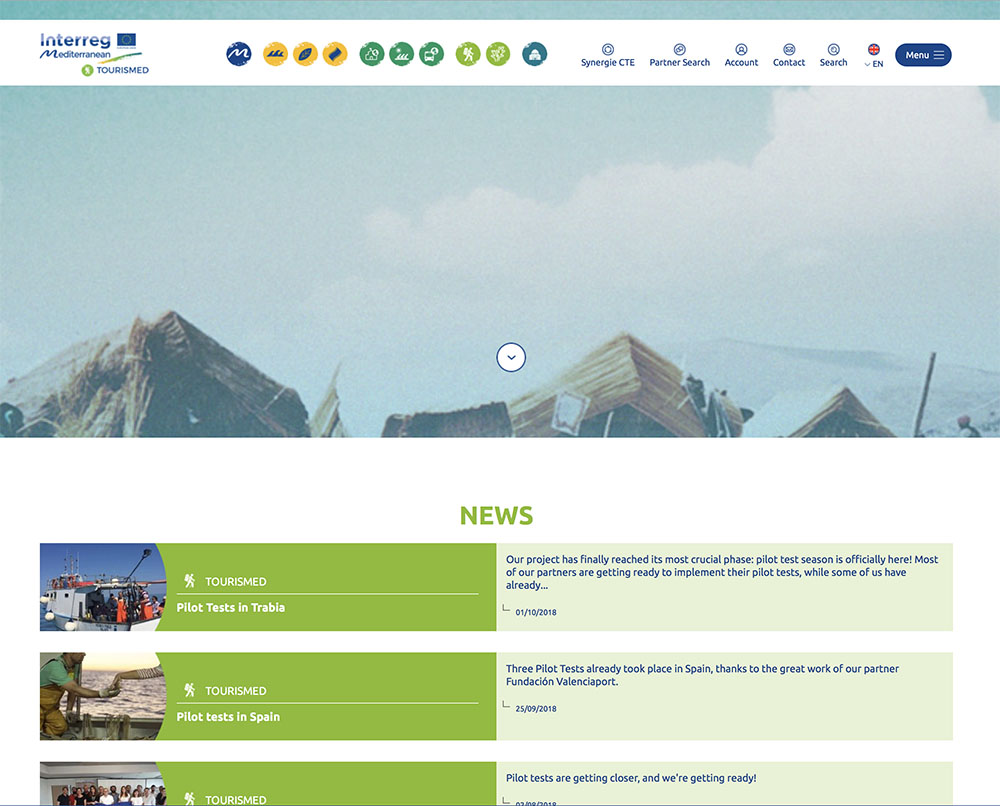
Task: Click the Interreg Mediterranean TOURISMED logo
Action: pyautogui.click(x=94, y=54)
